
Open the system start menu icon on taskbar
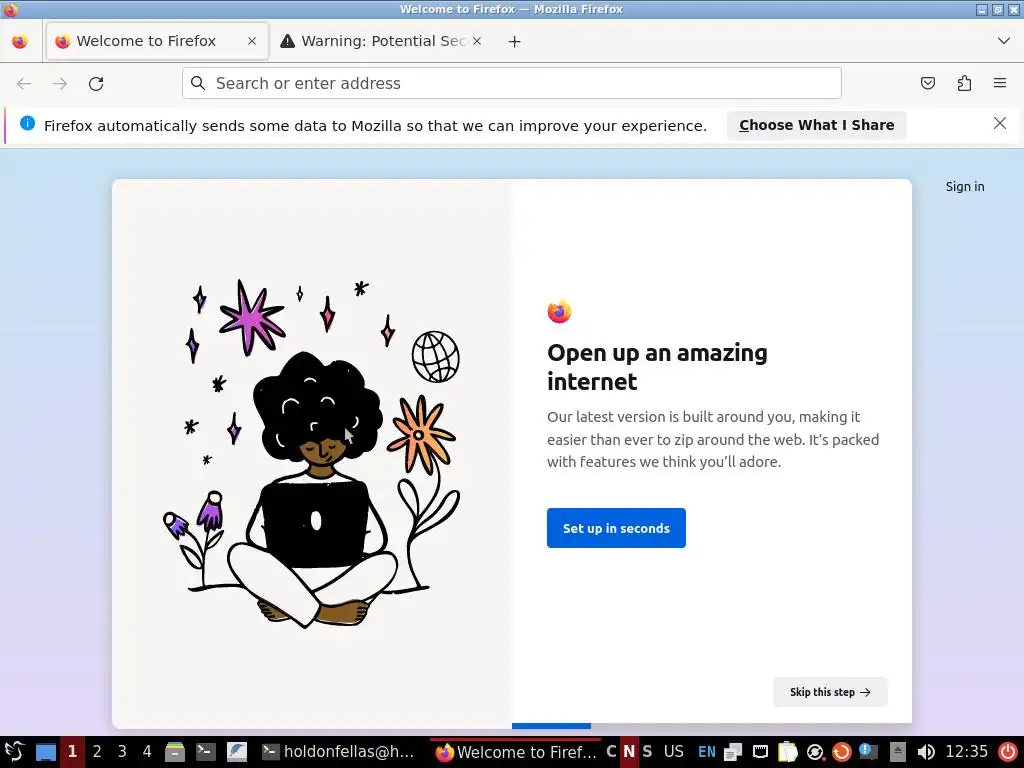(14, 752)
